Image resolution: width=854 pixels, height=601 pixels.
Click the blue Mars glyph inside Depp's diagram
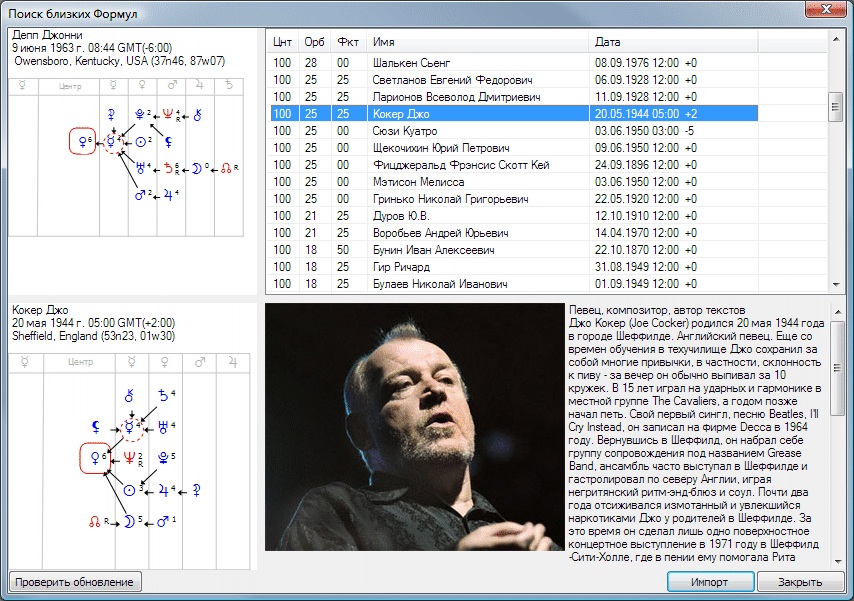pos(141,195)
